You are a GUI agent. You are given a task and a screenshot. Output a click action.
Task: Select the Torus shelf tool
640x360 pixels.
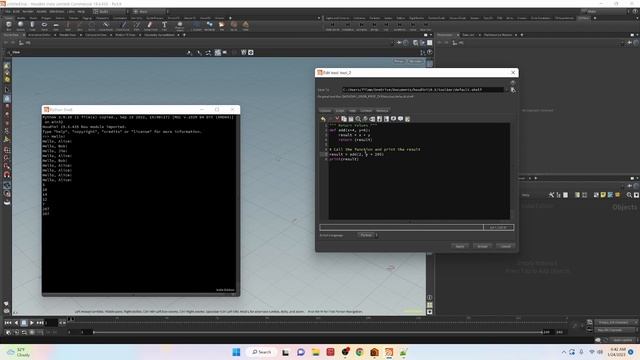(x=44, y=26)
